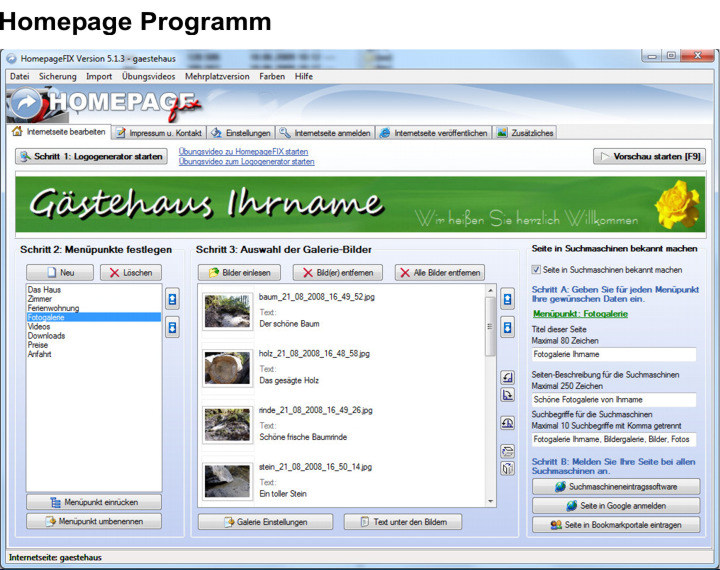The image size is (720, 570).
Task: Select 'Downloads' in menu list
Action: coord(94,336)
